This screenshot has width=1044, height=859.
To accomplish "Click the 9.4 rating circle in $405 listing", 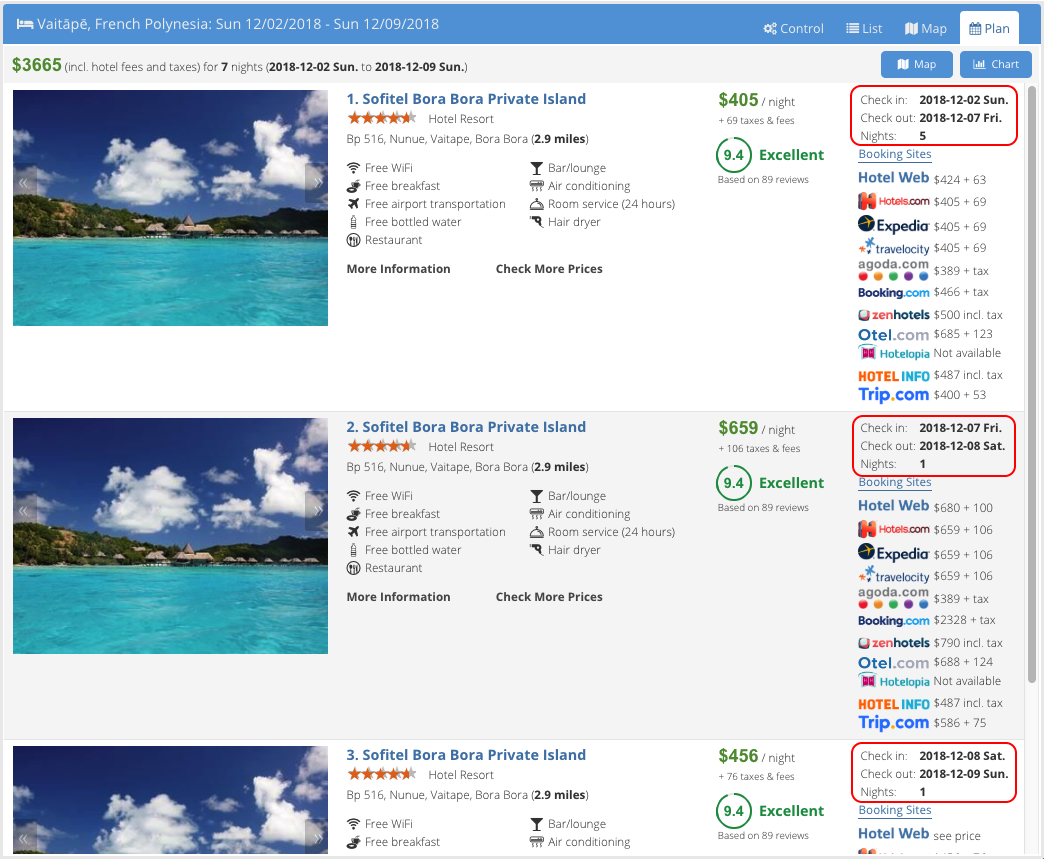I will tap(733, 155).
